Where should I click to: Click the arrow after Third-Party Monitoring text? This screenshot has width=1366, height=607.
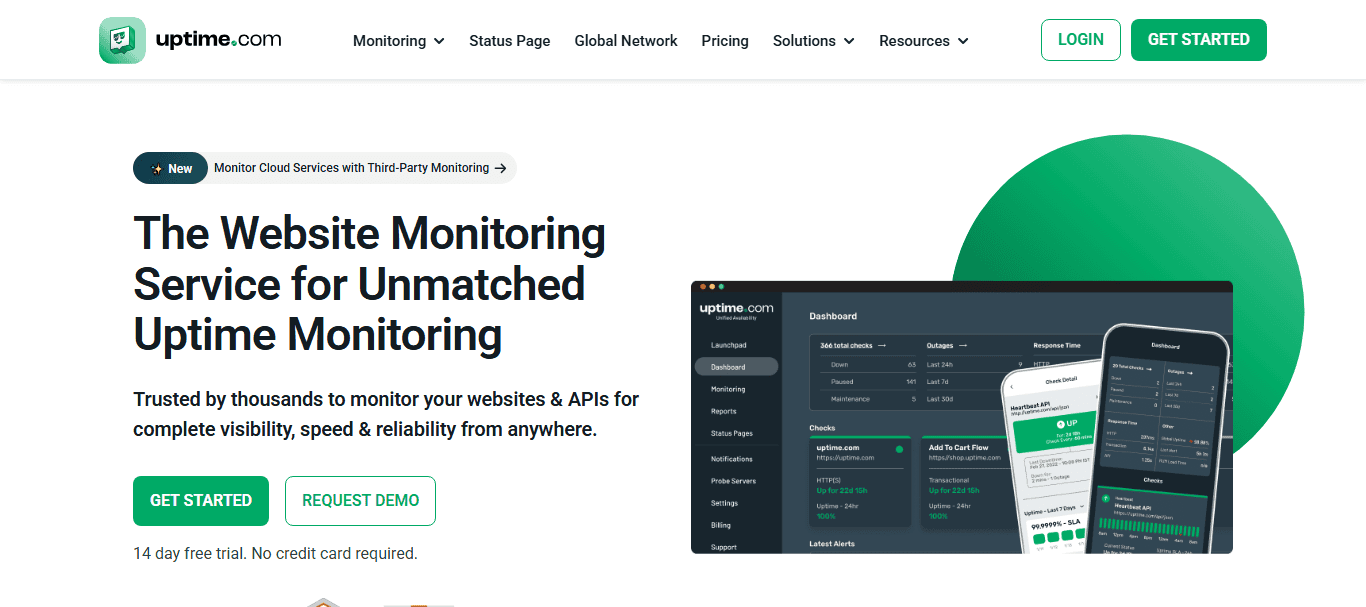point(500,168)
